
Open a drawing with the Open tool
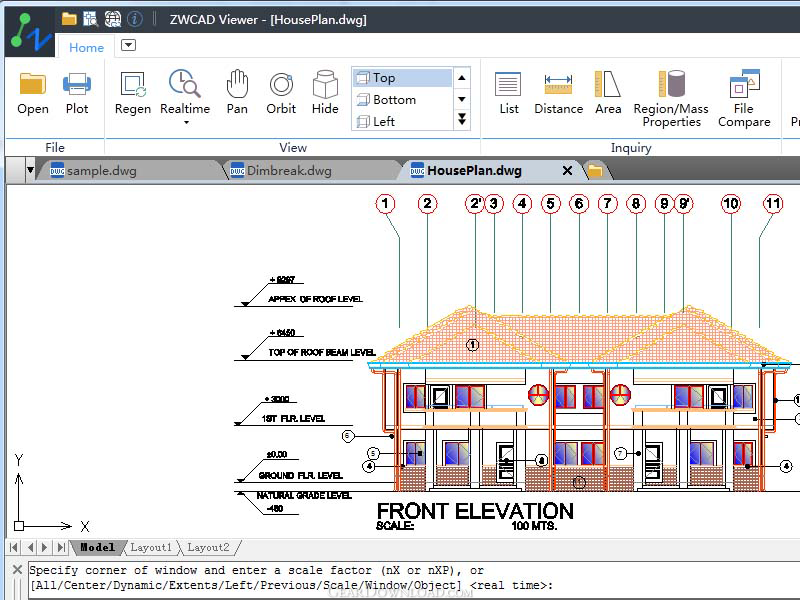[x=33, y=94]
